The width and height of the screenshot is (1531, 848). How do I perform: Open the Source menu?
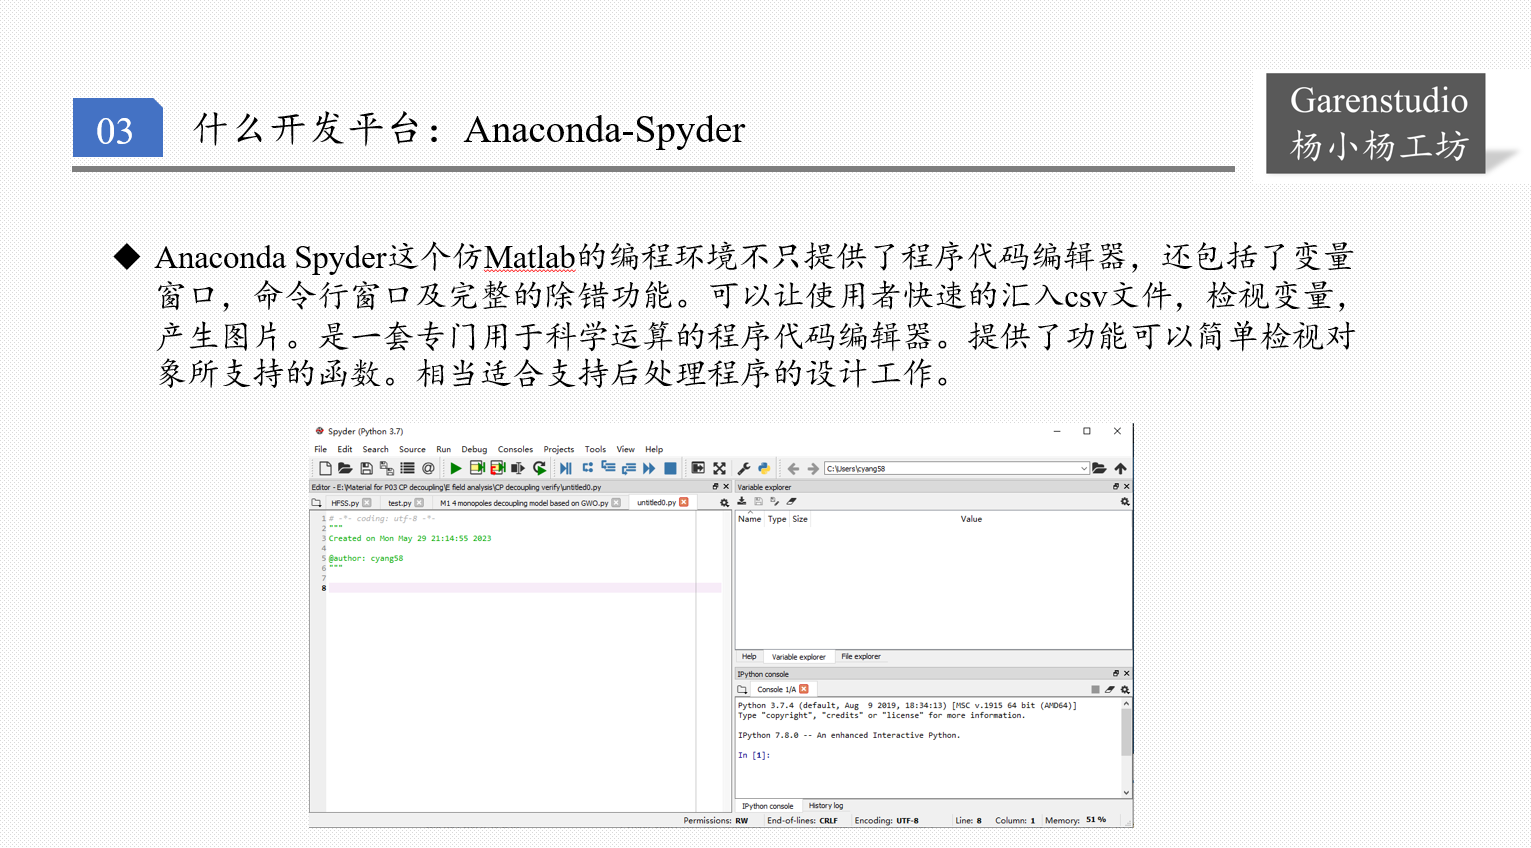pyautogui.click(x=412, y=449)
